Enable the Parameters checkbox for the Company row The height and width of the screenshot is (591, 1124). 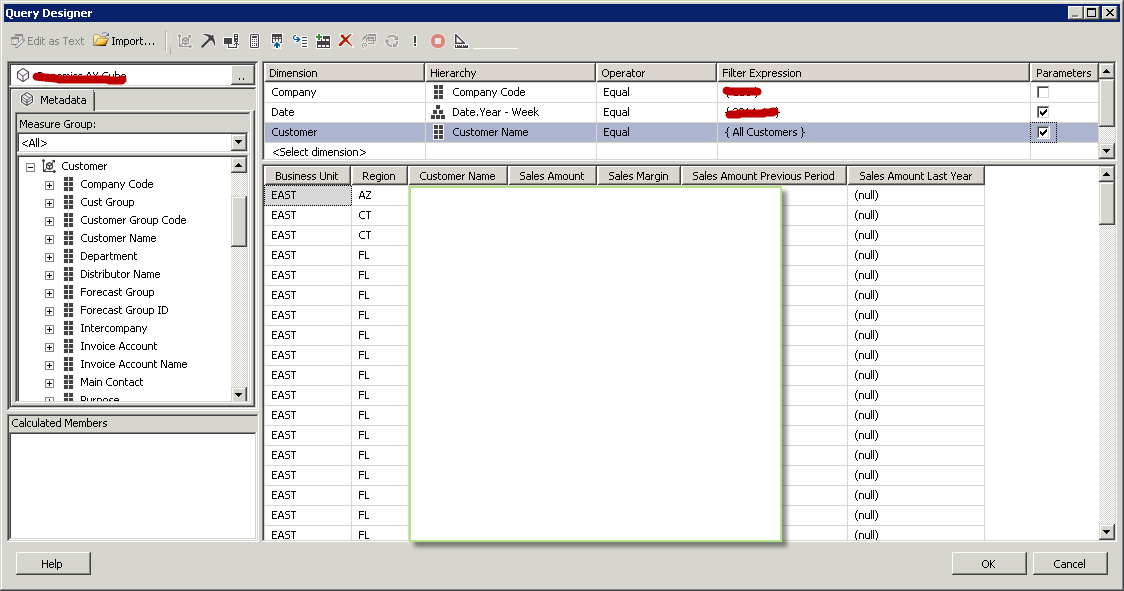point(1044,91)
